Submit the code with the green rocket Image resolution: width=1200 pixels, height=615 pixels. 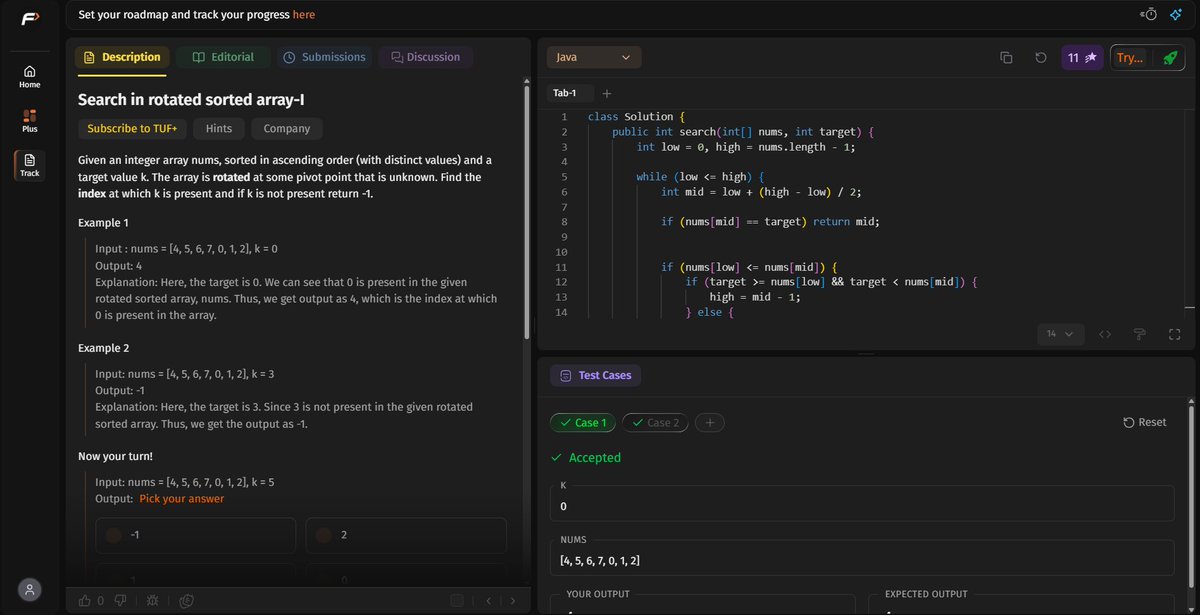pos(1169,58)
